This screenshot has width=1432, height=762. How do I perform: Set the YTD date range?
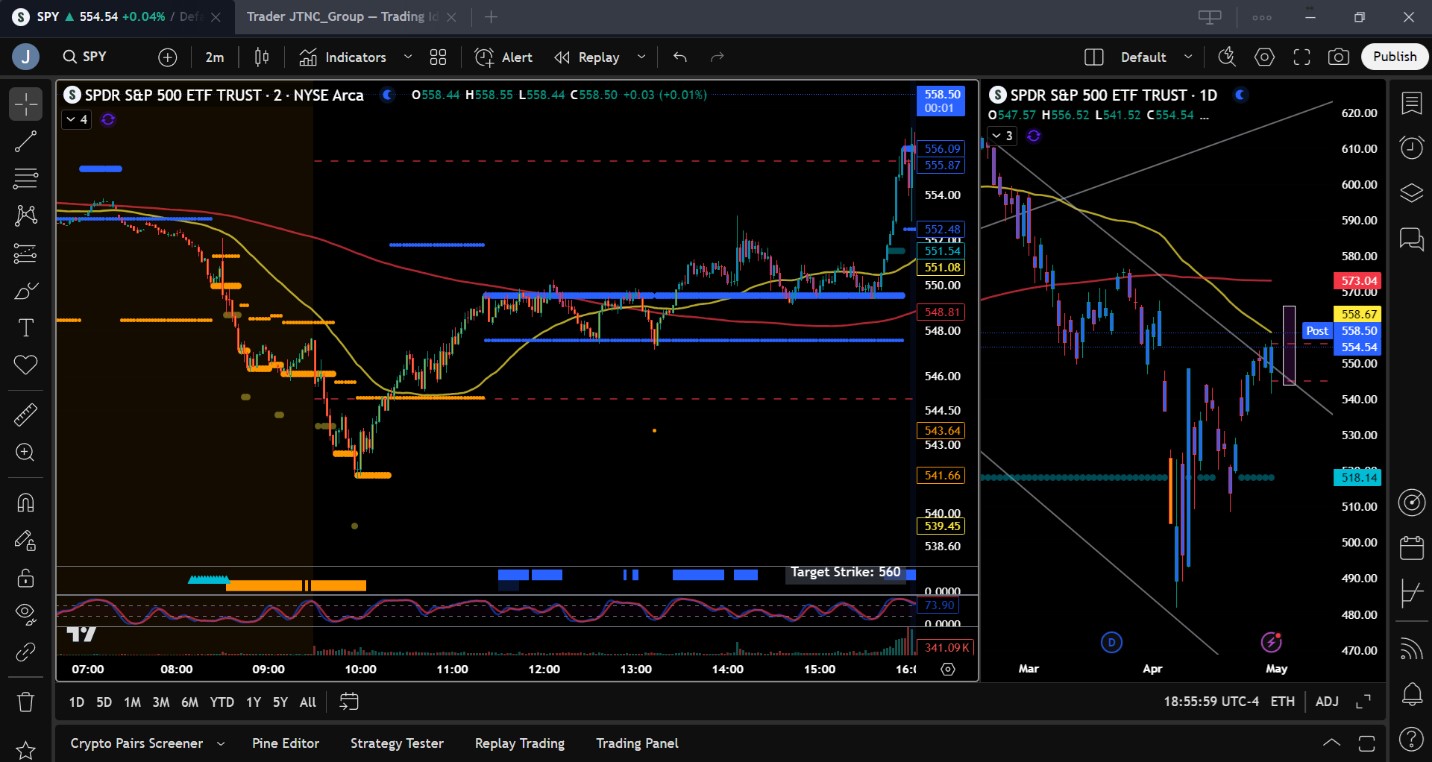click(222, 702)
